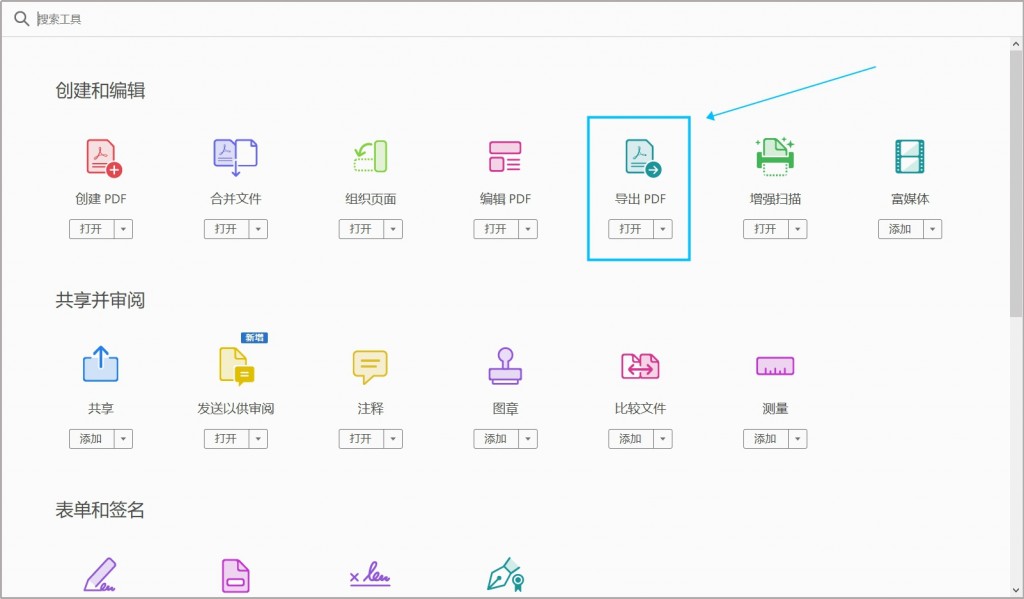Viewport: 1024px width, 599px height.
Task: Click 打开 under 发送以供审阅
Action: coord(226,439)
